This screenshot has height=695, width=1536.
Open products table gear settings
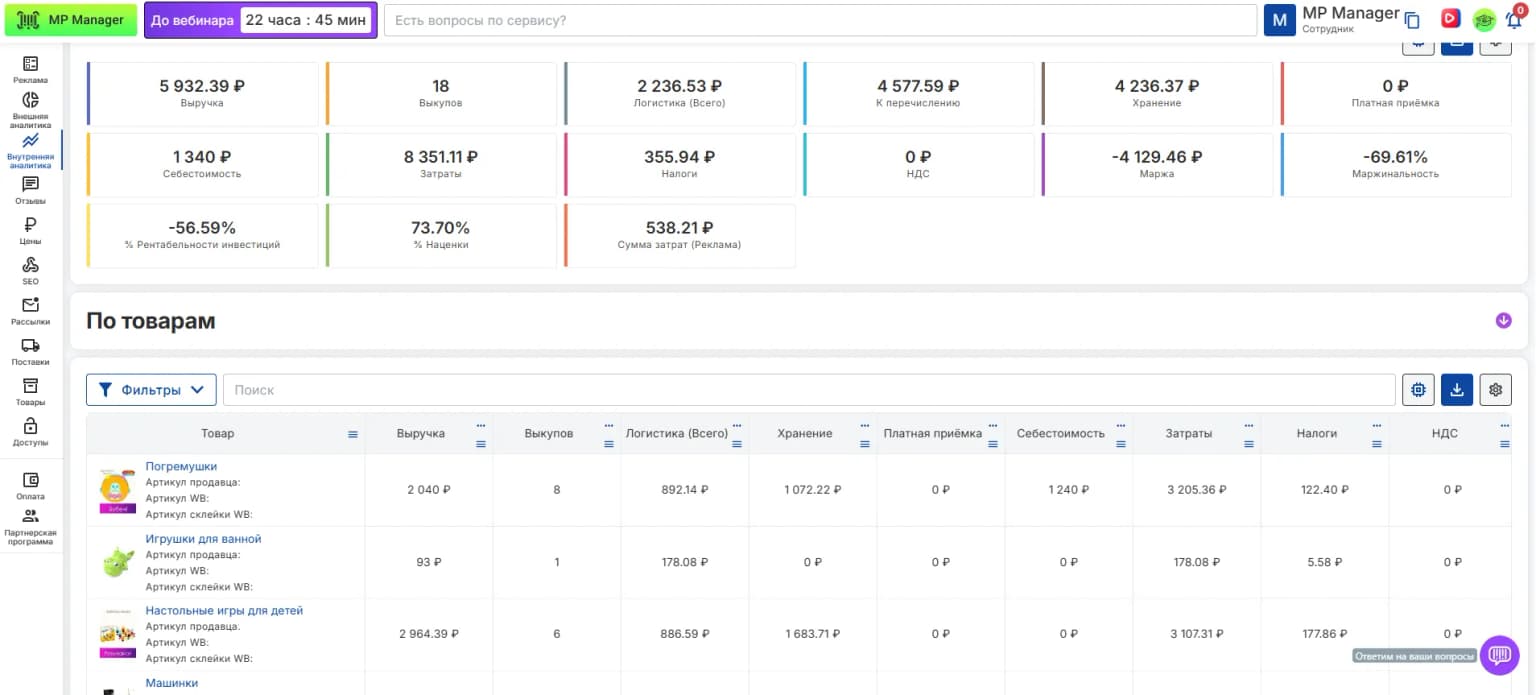pos(1496,390)
